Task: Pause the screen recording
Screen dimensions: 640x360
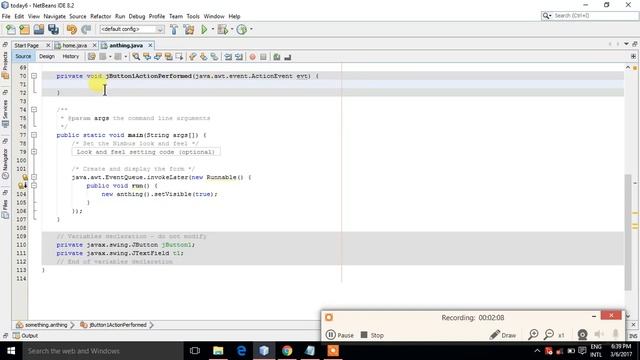Action: (340, 335)
